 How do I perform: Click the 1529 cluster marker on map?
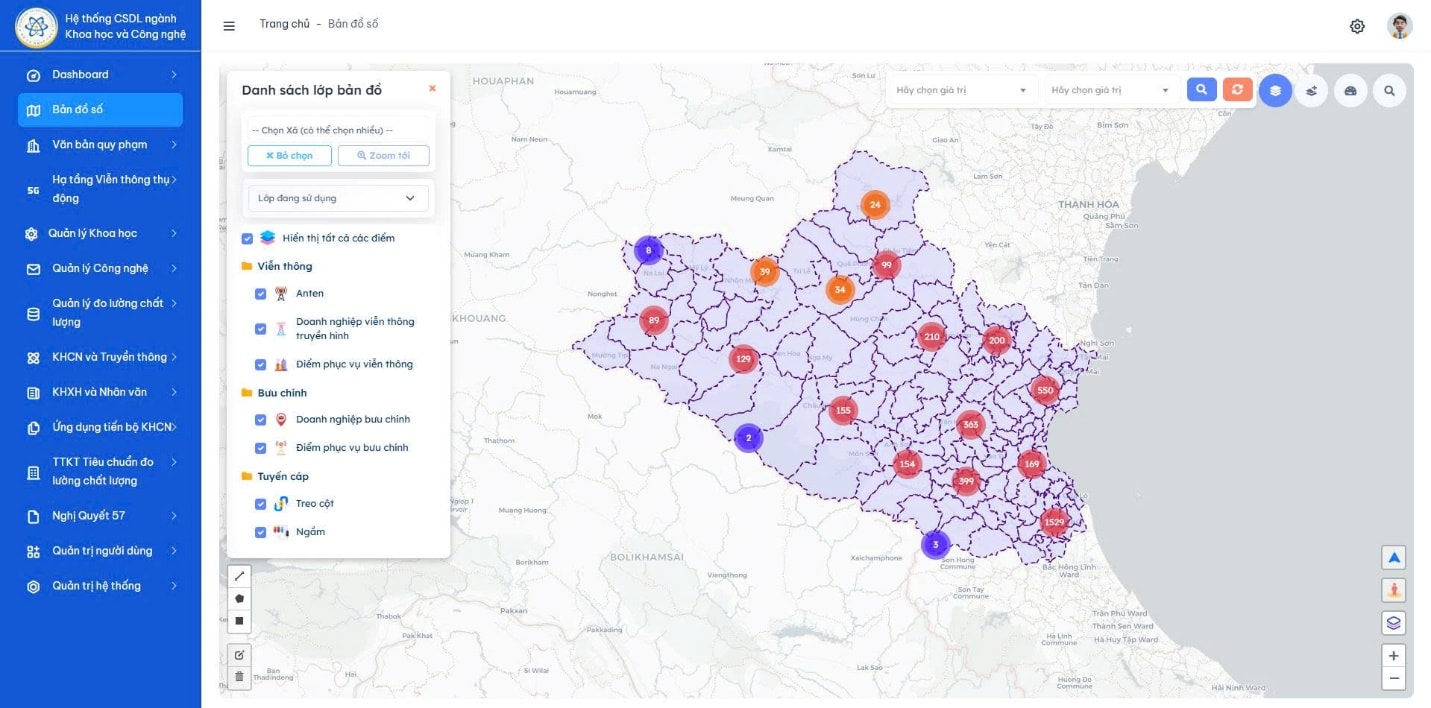click(x=1054, y=522)
